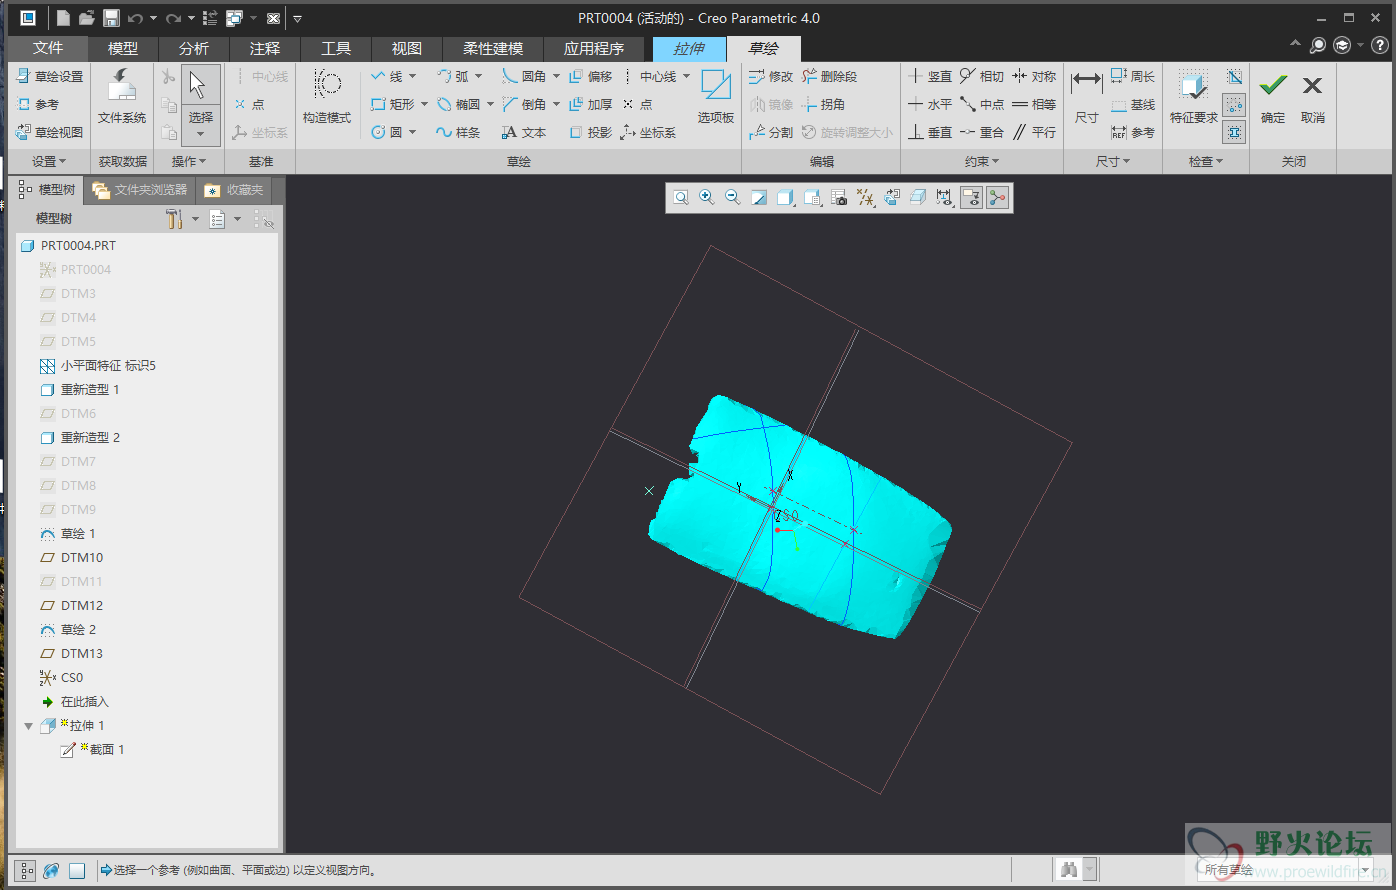Cancel sketch with 取消 button
The height and width of the screenshot is (890, 1396).
1313,98
